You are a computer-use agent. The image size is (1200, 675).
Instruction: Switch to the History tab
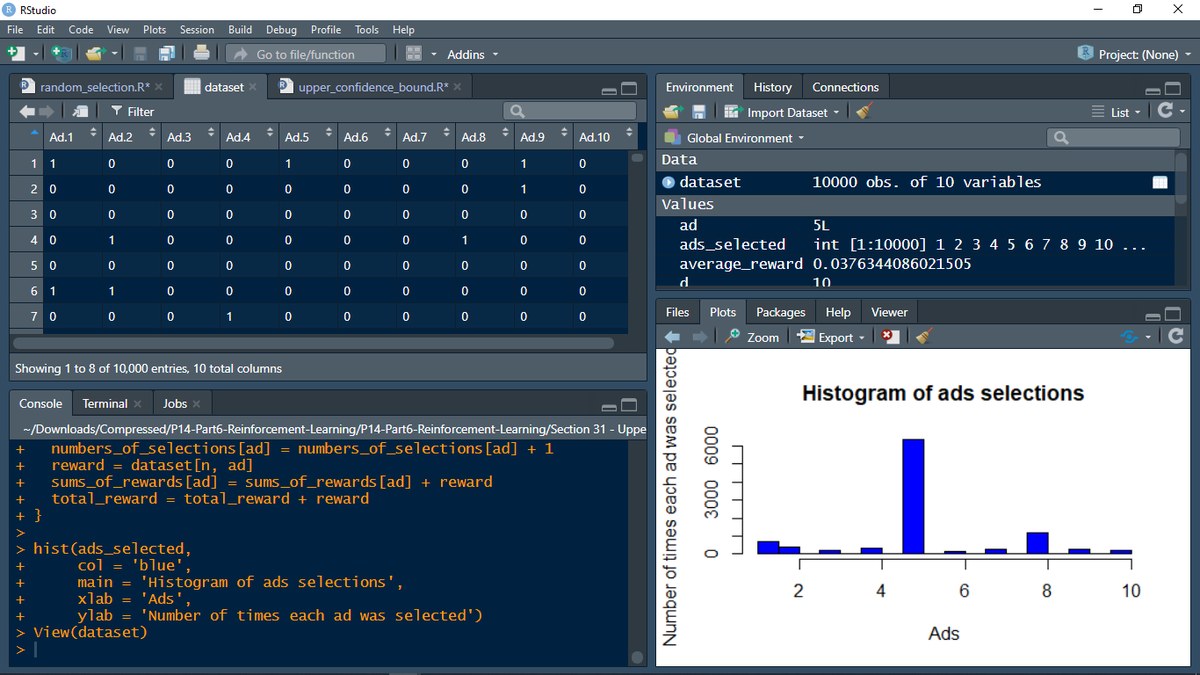[772, 87]
